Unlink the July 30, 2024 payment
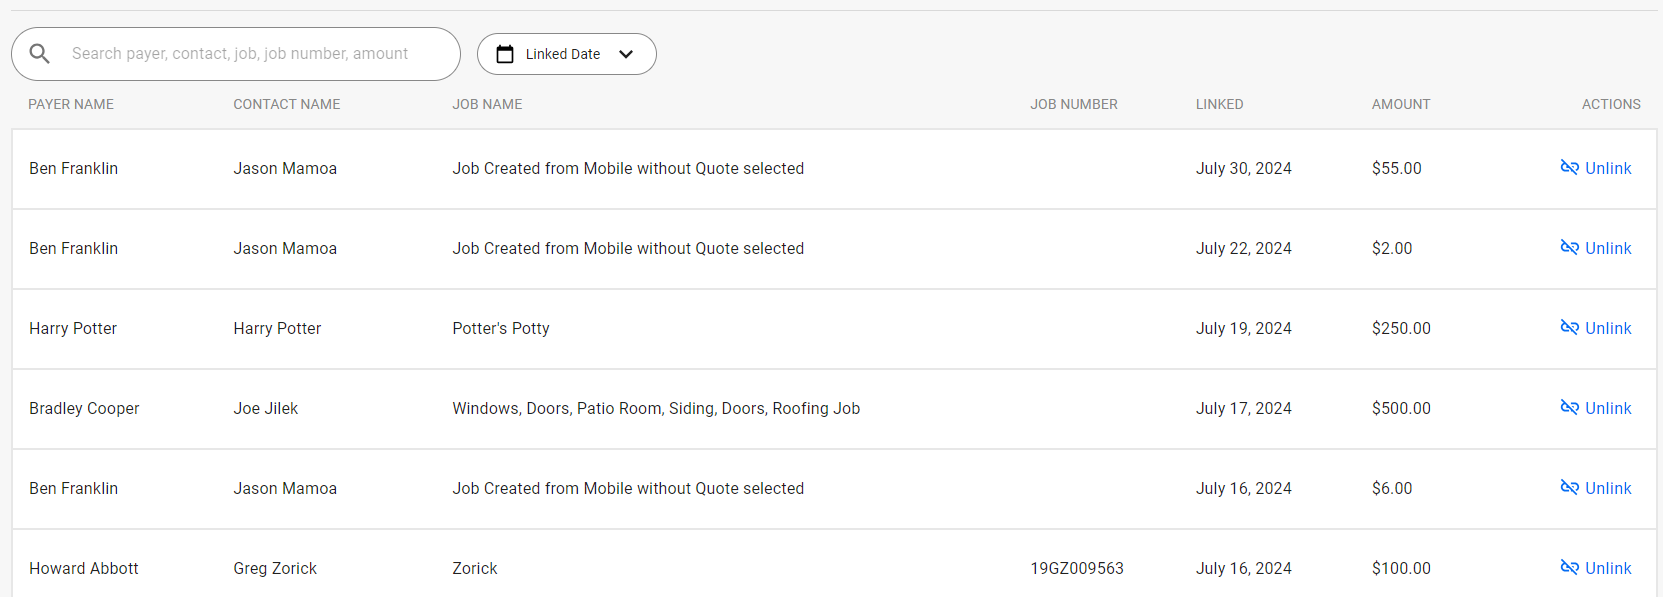The image size is (1663, 597). [x=1596, y=168]
